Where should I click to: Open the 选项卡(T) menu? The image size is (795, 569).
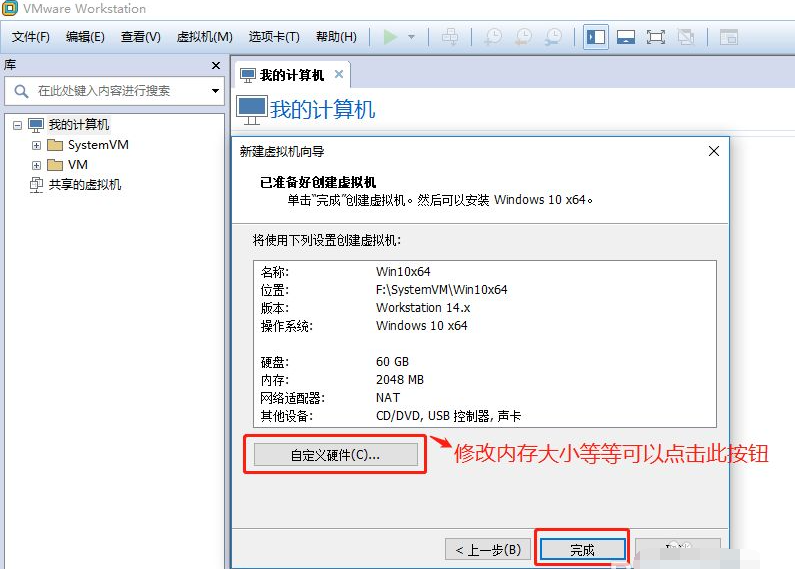[274, 37]
